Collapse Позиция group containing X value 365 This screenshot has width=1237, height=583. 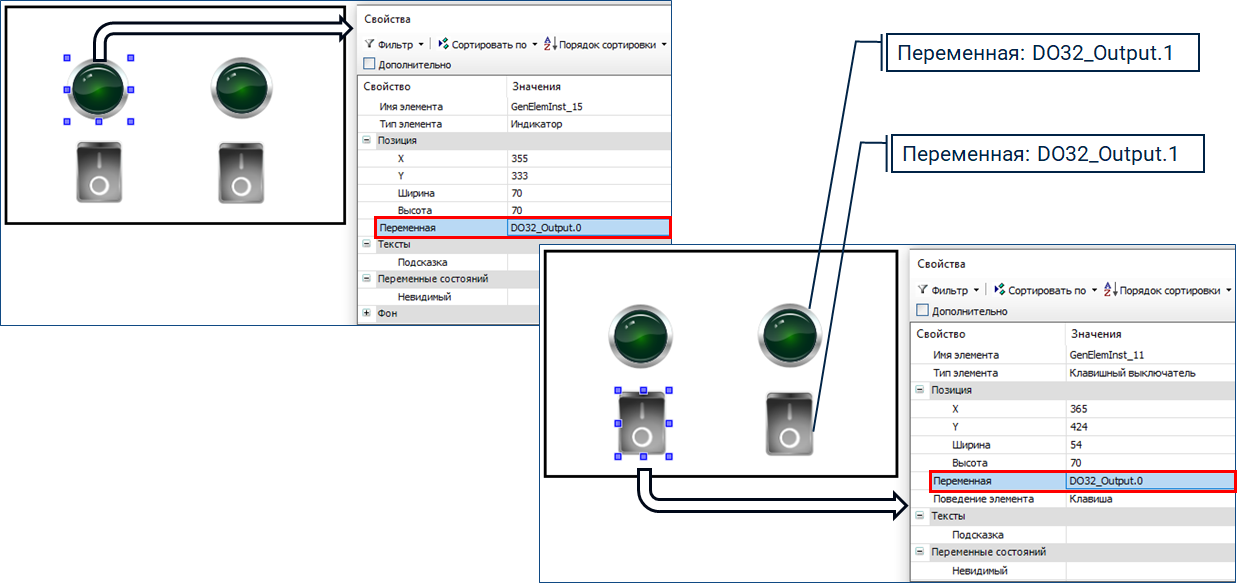(920, 390)
